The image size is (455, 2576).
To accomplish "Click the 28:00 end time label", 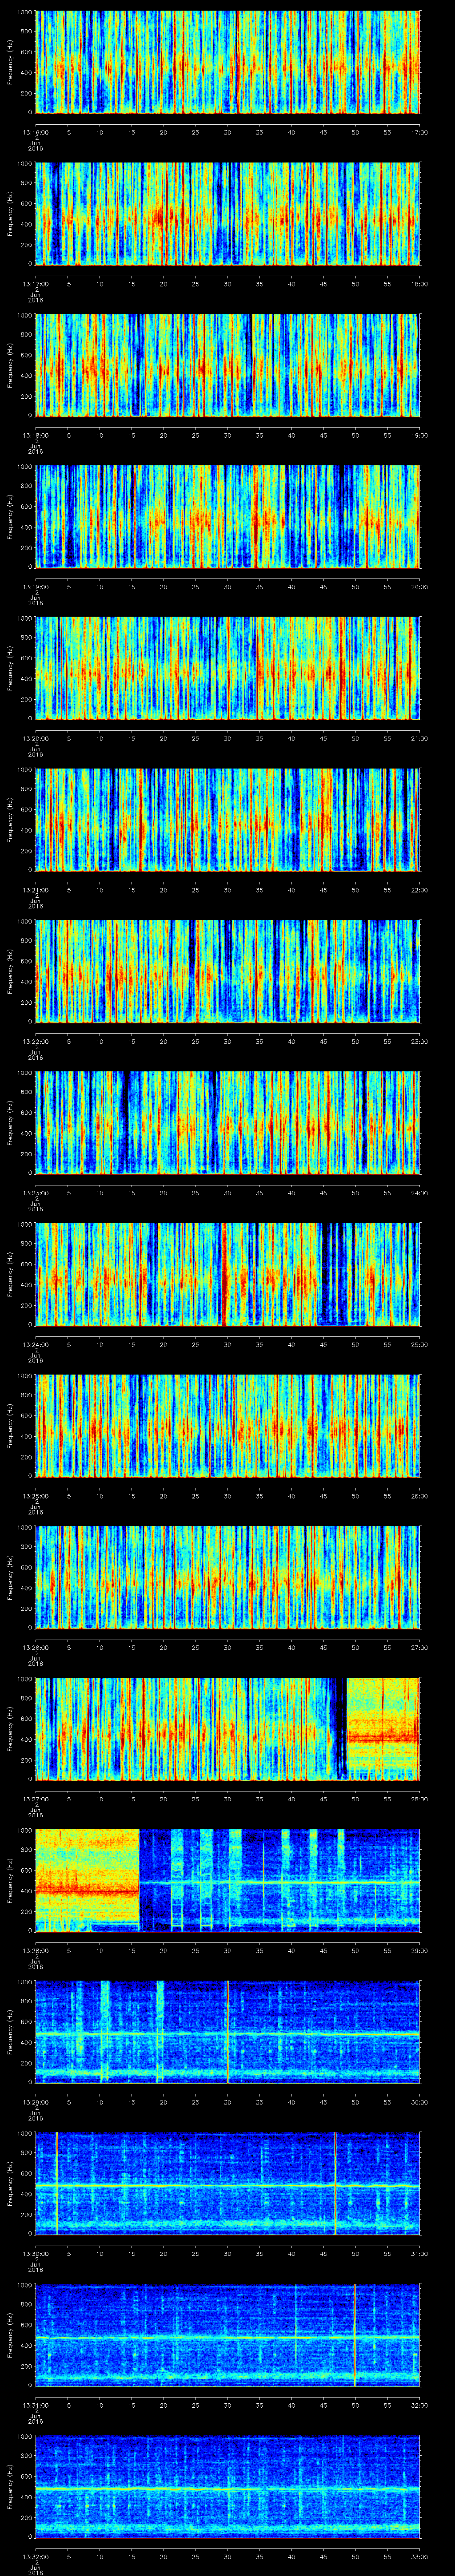I will [420, 1798].
